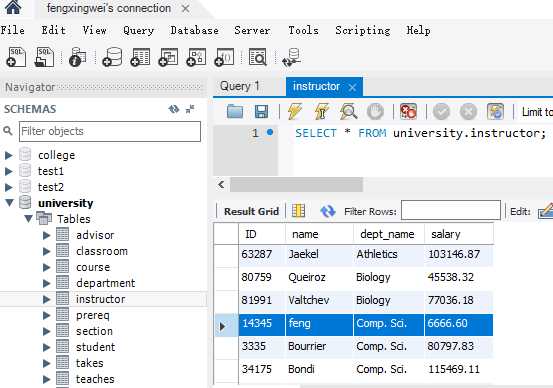Click the cell containing Jaekel

coord(319,254)
